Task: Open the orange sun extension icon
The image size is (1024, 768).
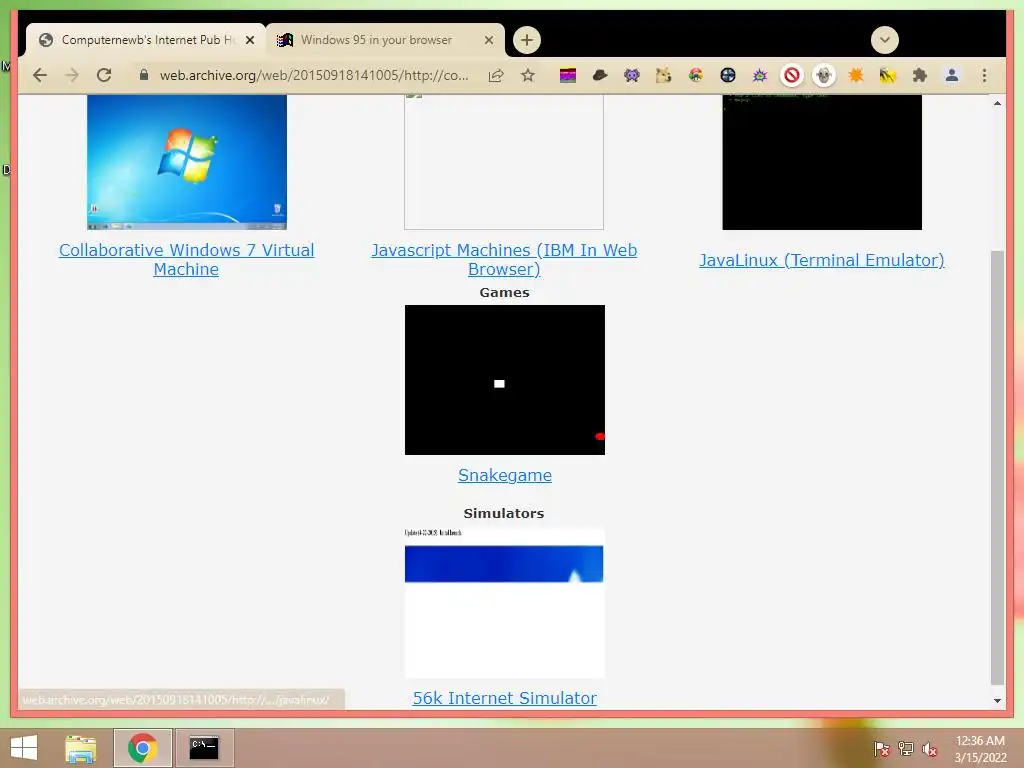Action: click(x=856, y=75)
